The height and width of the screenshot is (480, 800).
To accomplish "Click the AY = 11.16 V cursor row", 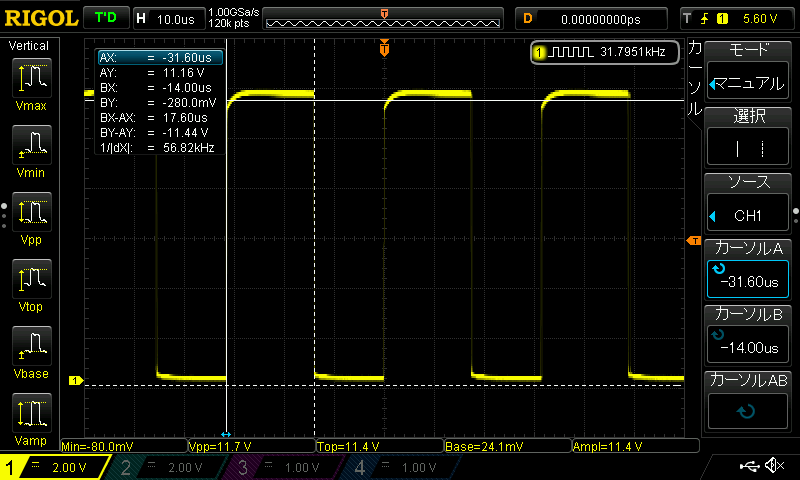I will pos(160,72).
